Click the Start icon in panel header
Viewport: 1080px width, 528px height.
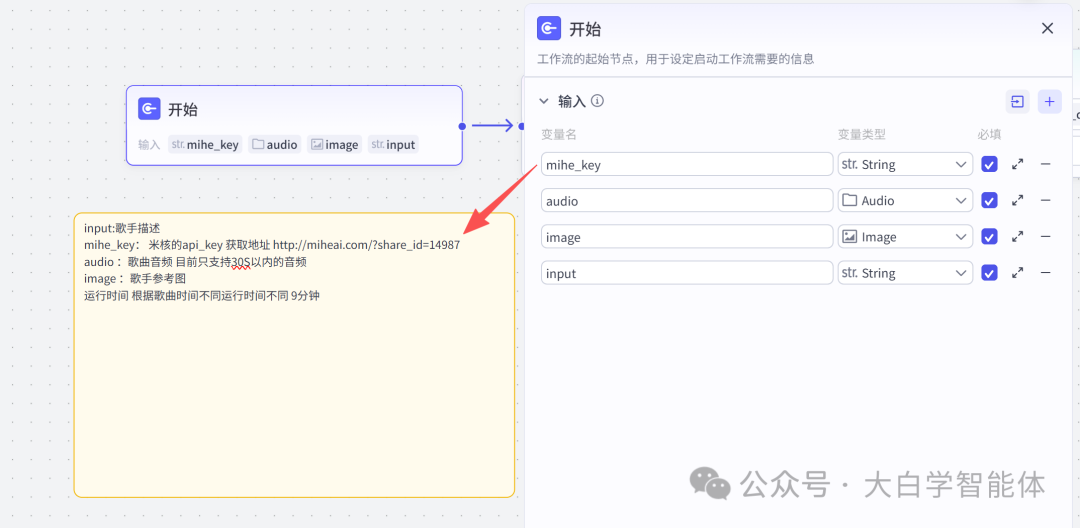pos(549,28)
